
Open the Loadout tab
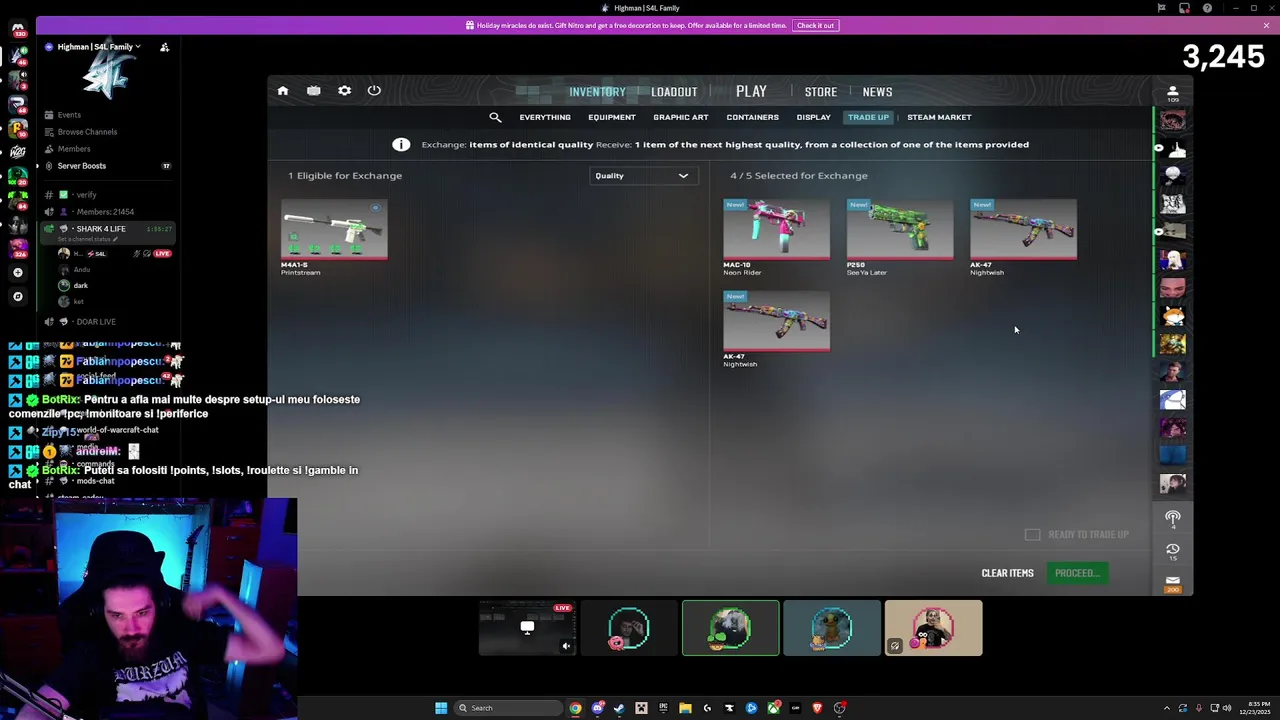(x=674, y=92)
